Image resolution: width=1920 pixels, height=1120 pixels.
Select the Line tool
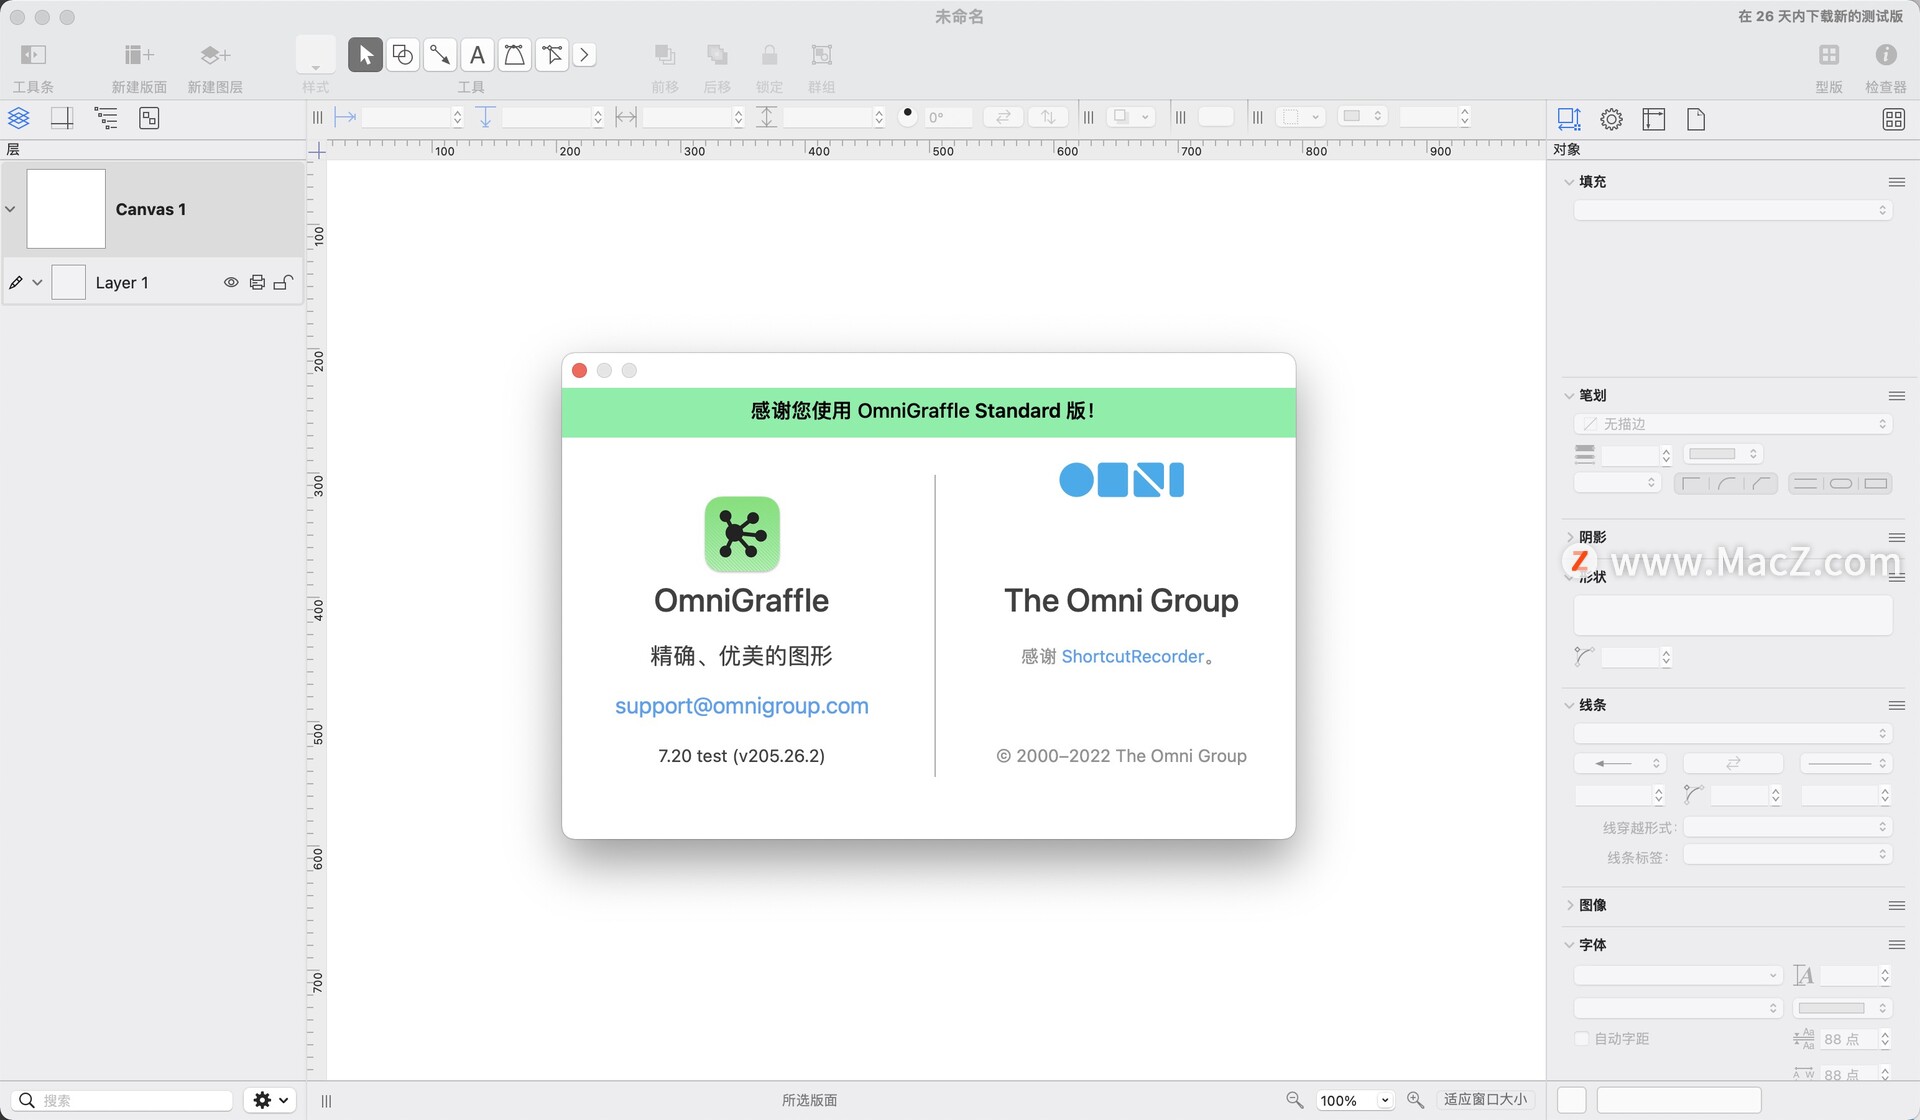point(440,55)
